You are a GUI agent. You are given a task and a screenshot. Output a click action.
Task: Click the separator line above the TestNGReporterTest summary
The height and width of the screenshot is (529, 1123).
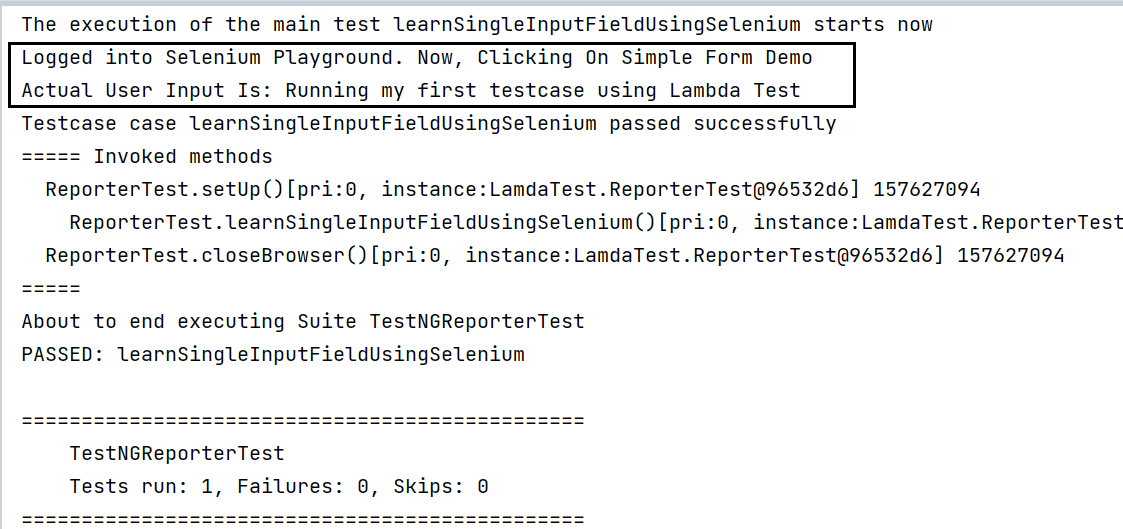pos(303,420)
